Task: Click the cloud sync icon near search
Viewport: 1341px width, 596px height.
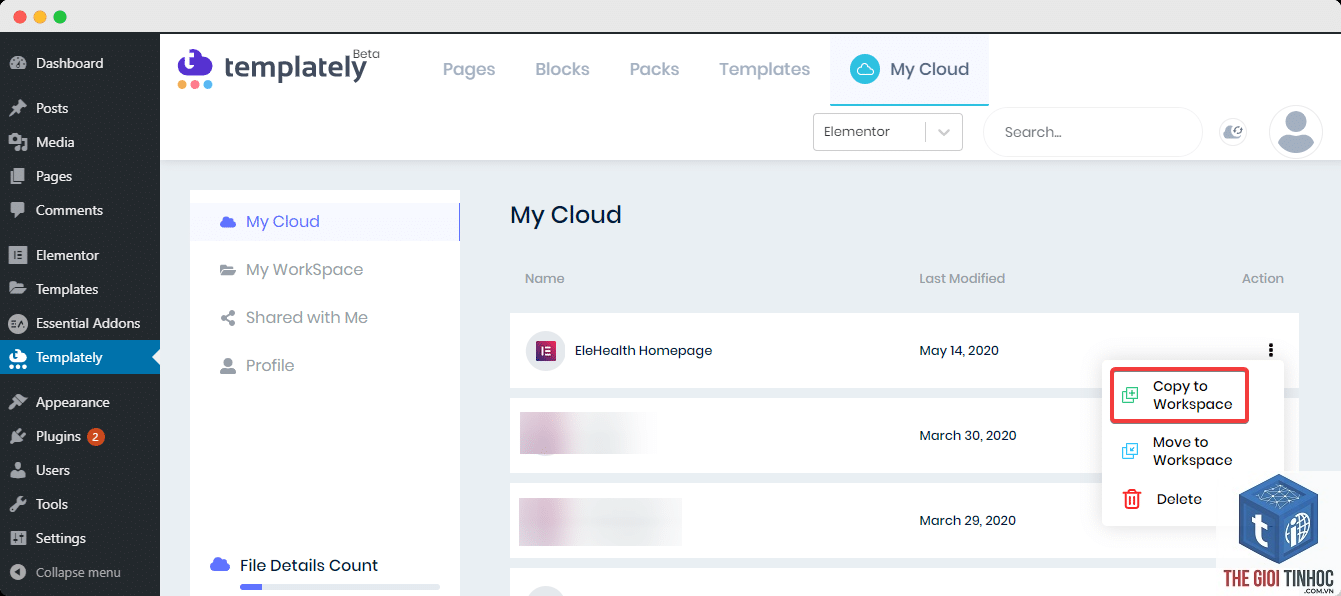Action: click(x=1233, y=132)
